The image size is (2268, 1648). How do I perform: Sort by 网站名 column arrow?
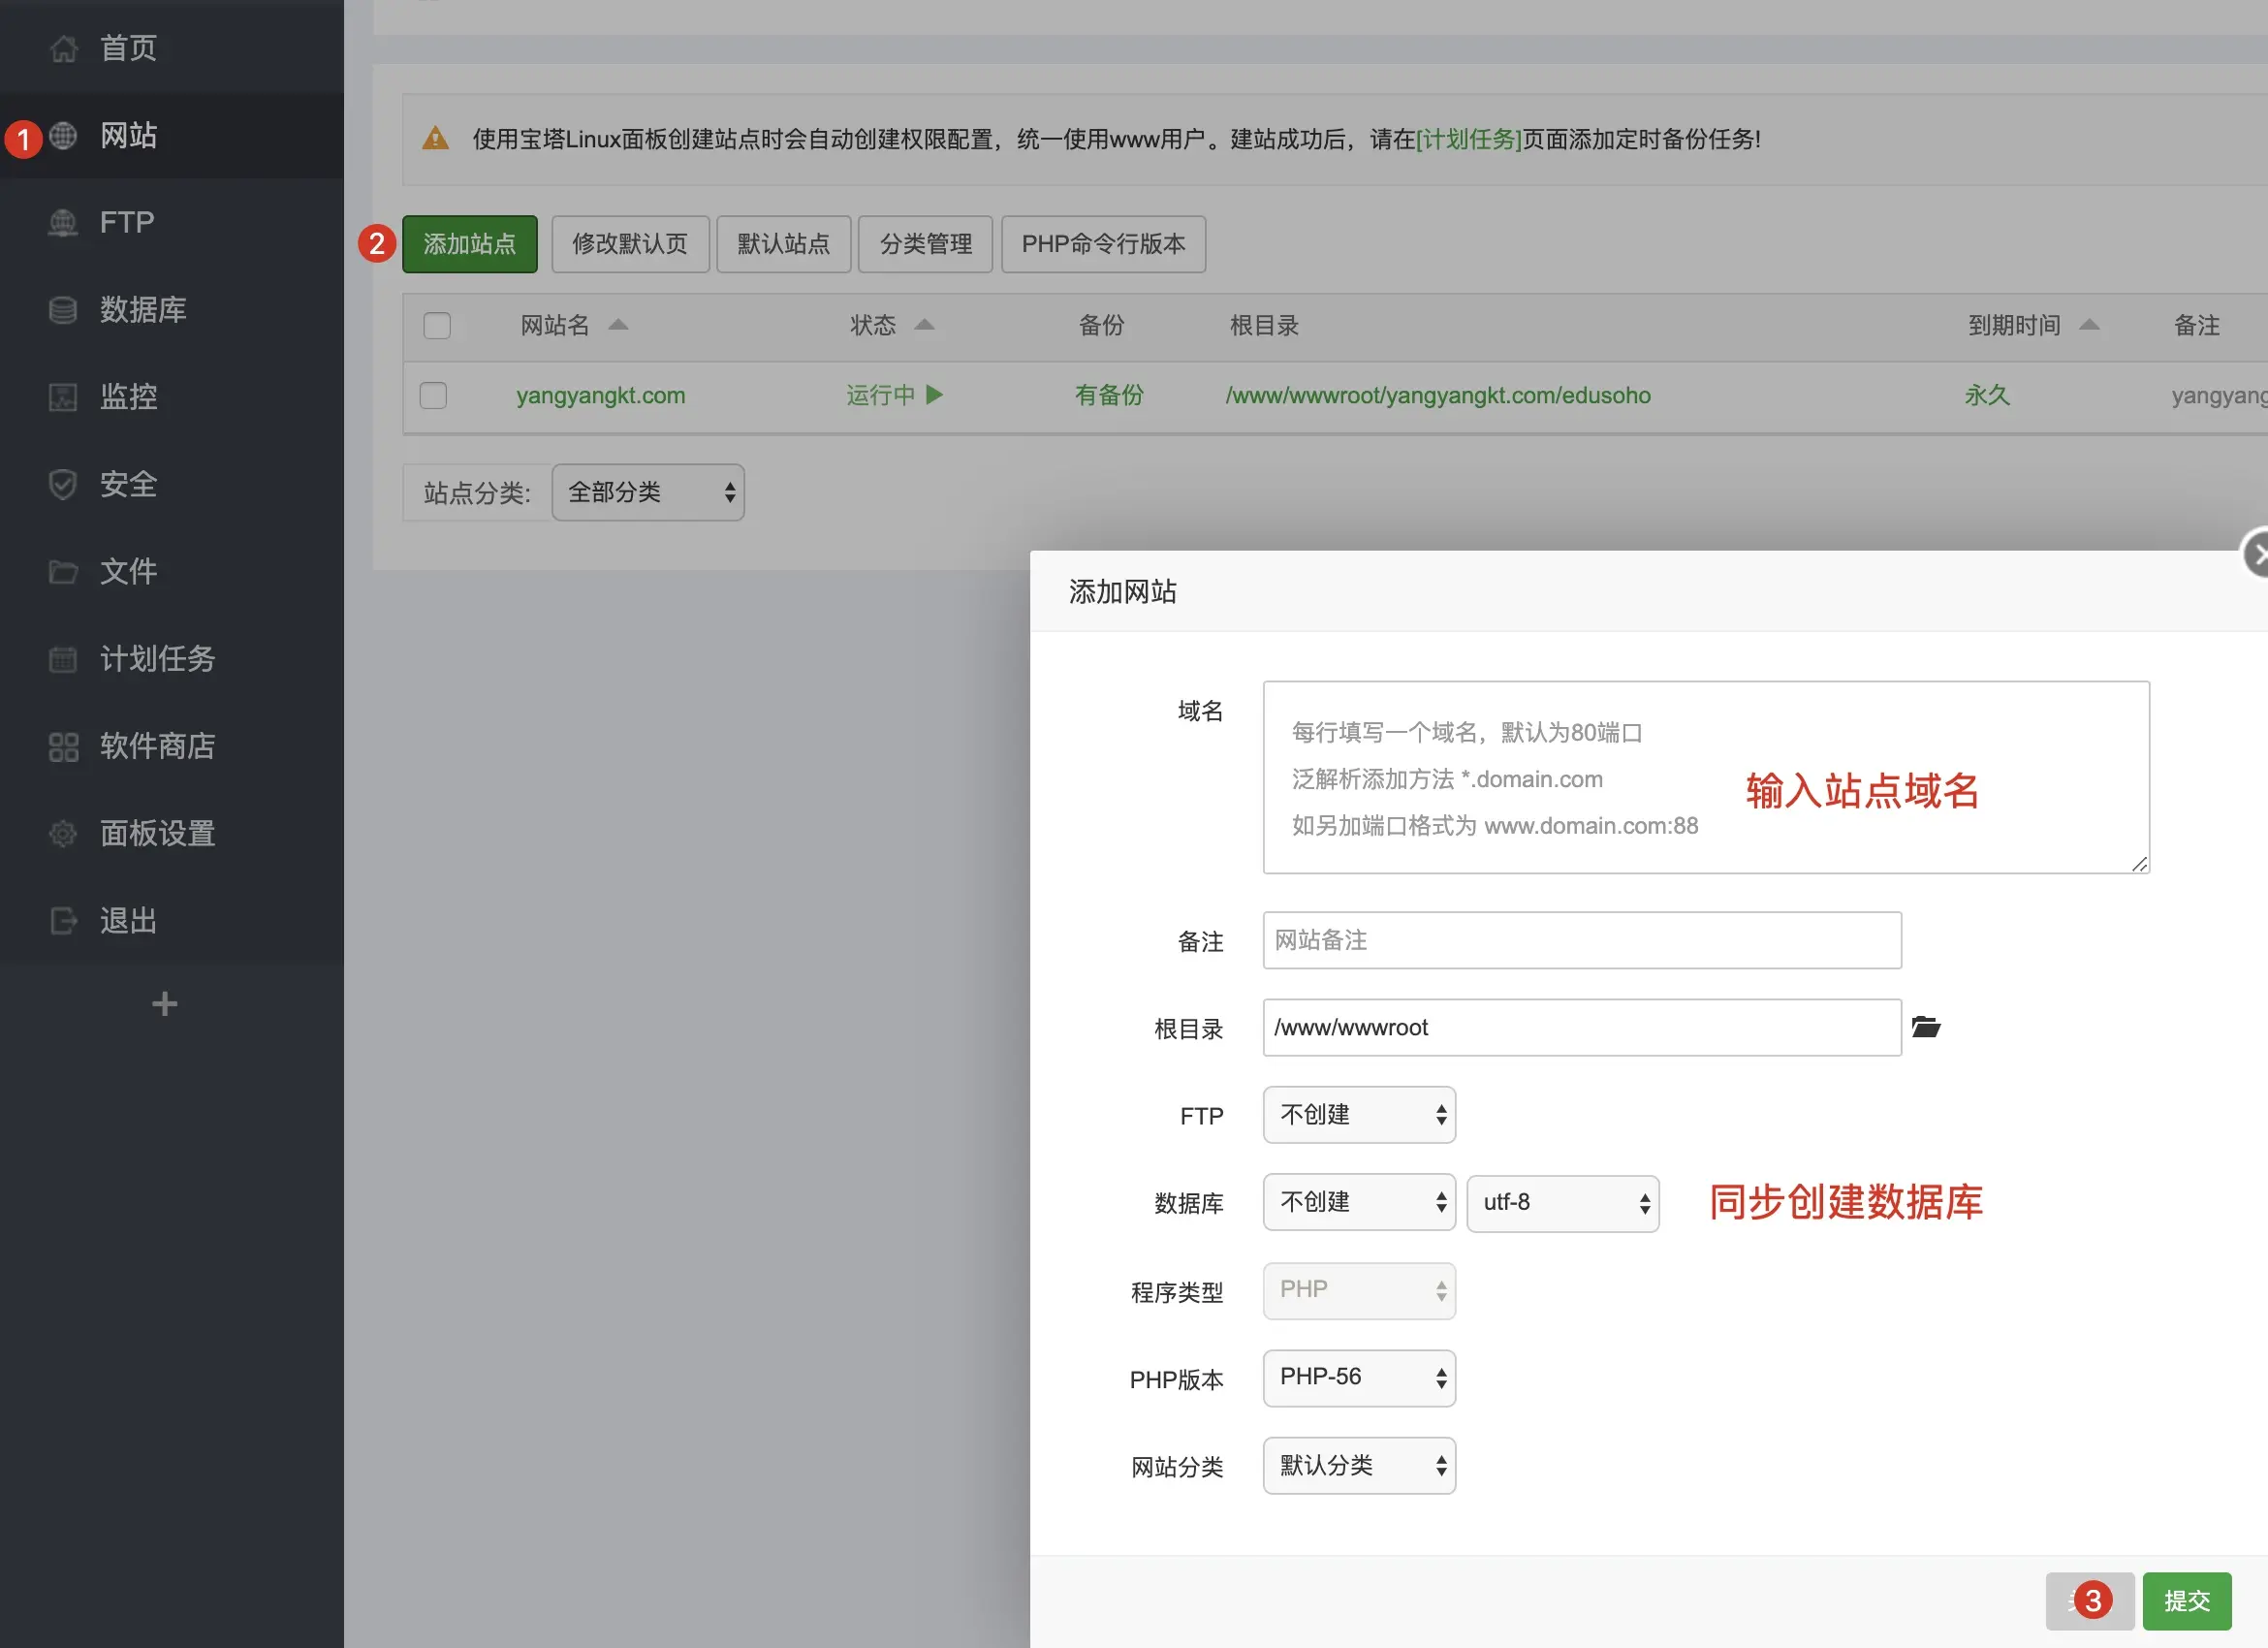[x=618, y=325]
